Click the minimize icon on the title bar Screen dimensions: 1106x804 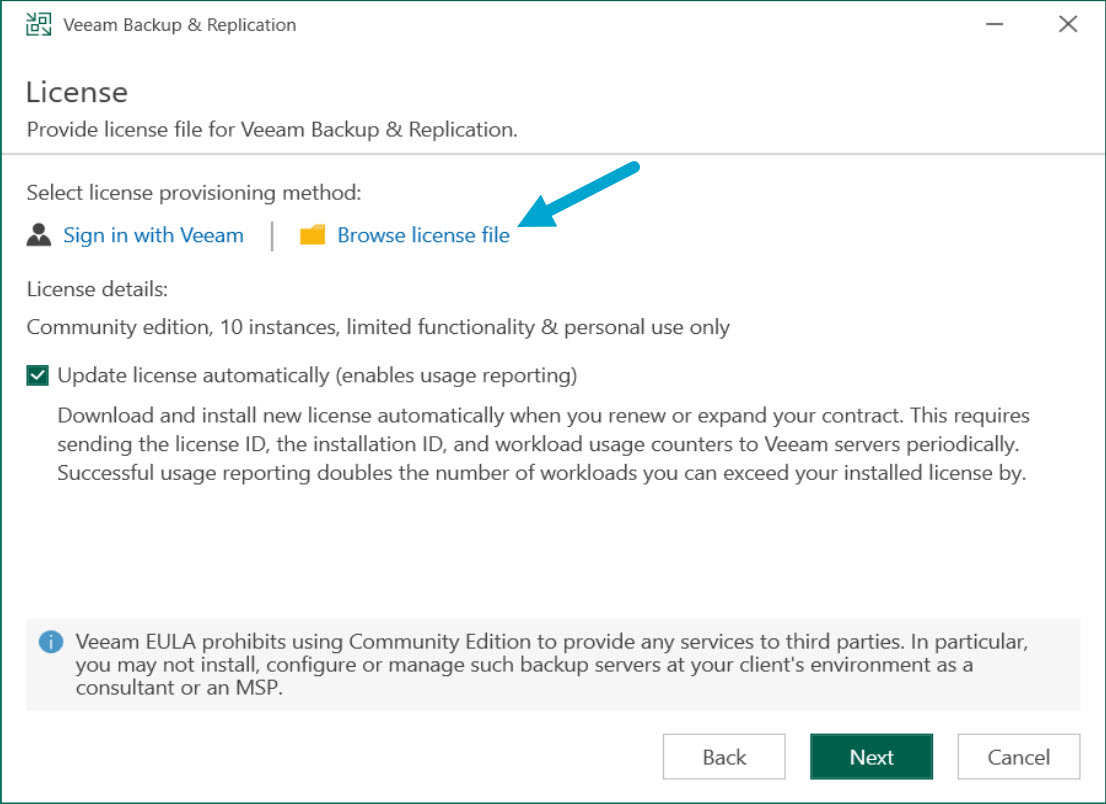tap(994, 23)
